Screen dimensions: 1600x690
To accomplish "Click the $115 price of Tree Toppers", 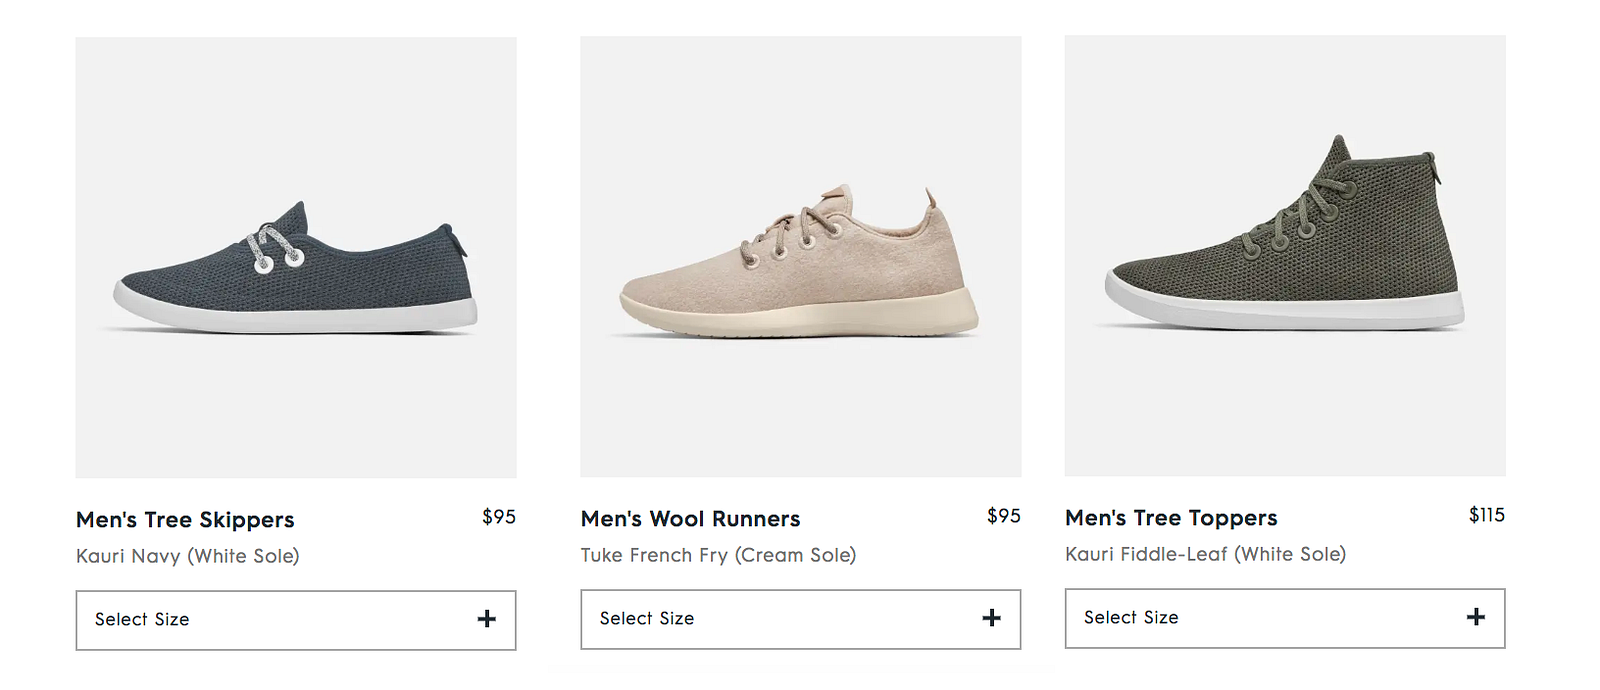I will (1486, 515).
